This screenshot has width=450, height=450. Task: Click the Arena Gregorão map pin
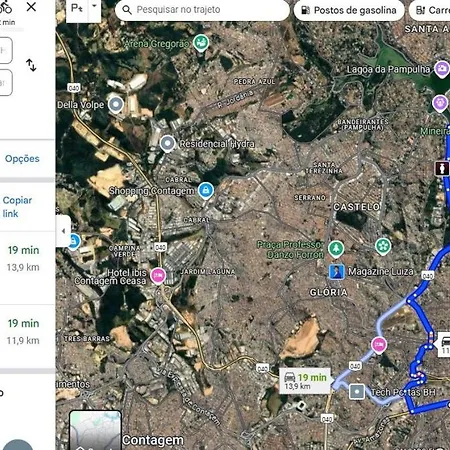click(x=201, y=43)
